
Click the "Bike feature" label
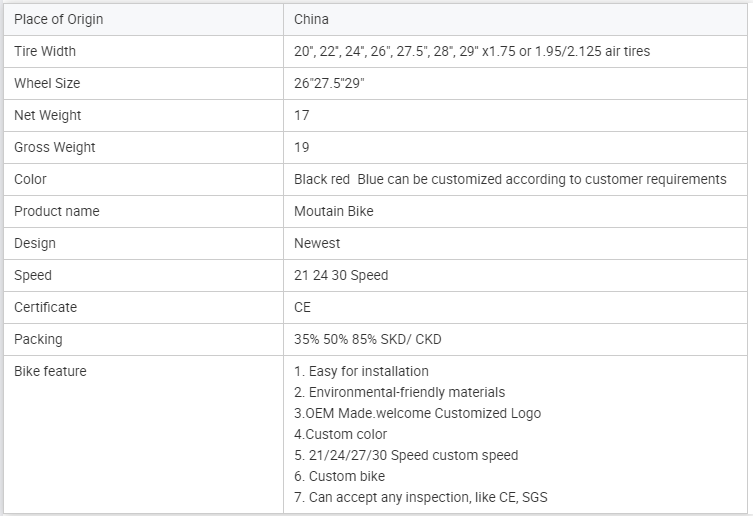click(x=50, y=371)
